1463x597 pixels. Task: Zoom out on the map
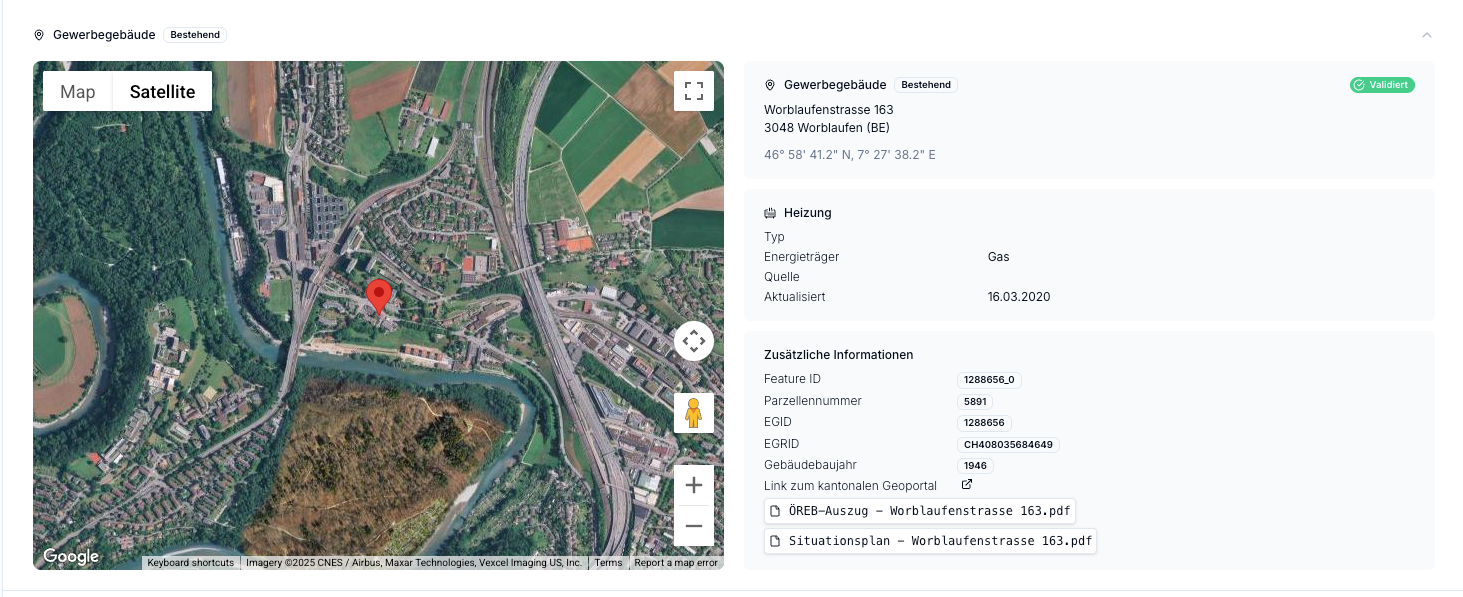point(693,526)
